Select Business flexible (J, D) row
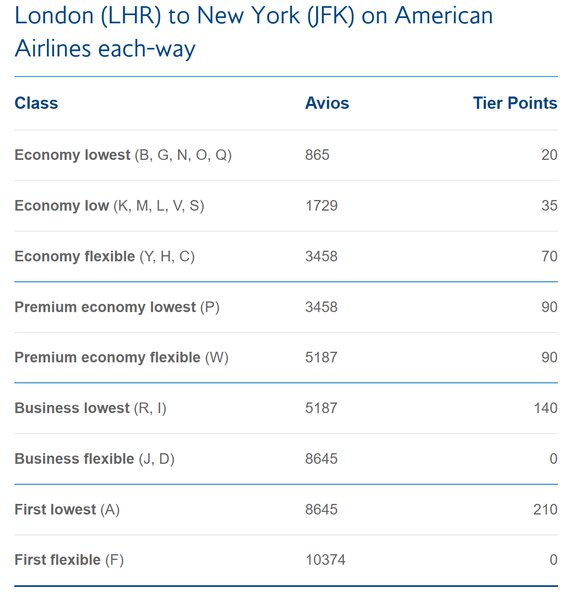Screen dimensions: 576x600 [286, 459]
